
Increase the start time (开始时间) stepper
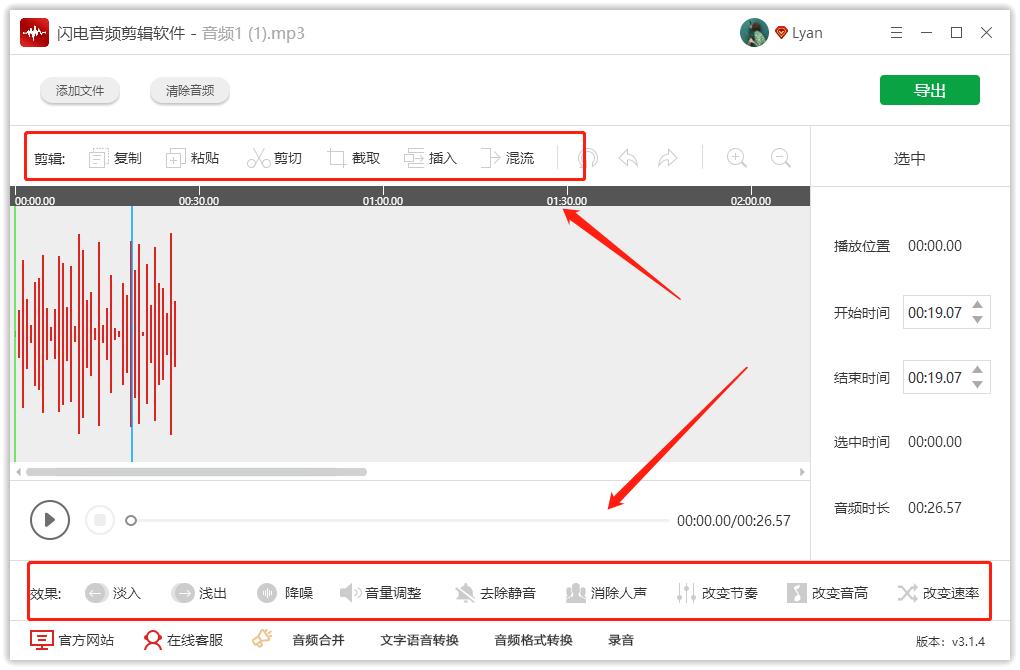pos(977,304)
